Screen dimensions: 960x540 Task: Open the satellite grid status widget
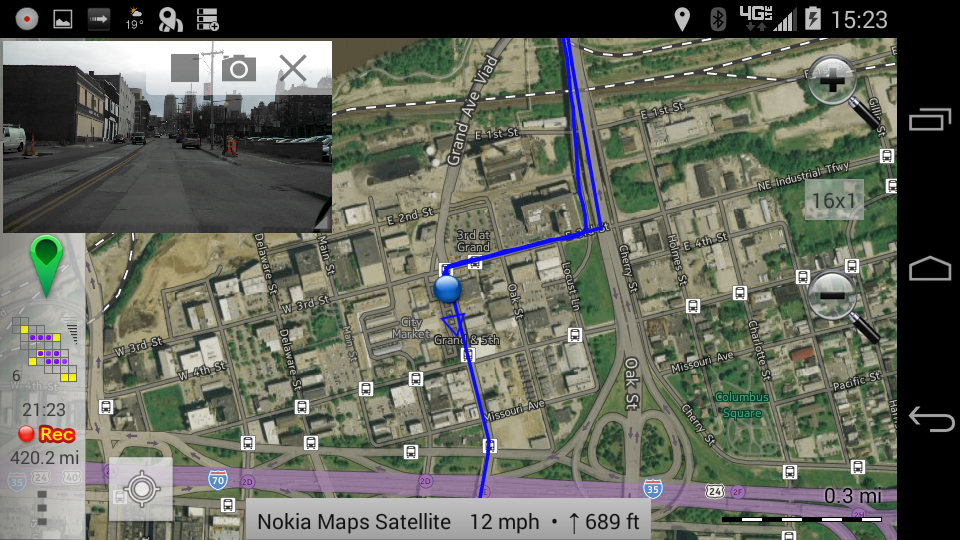tap(45, 350)
